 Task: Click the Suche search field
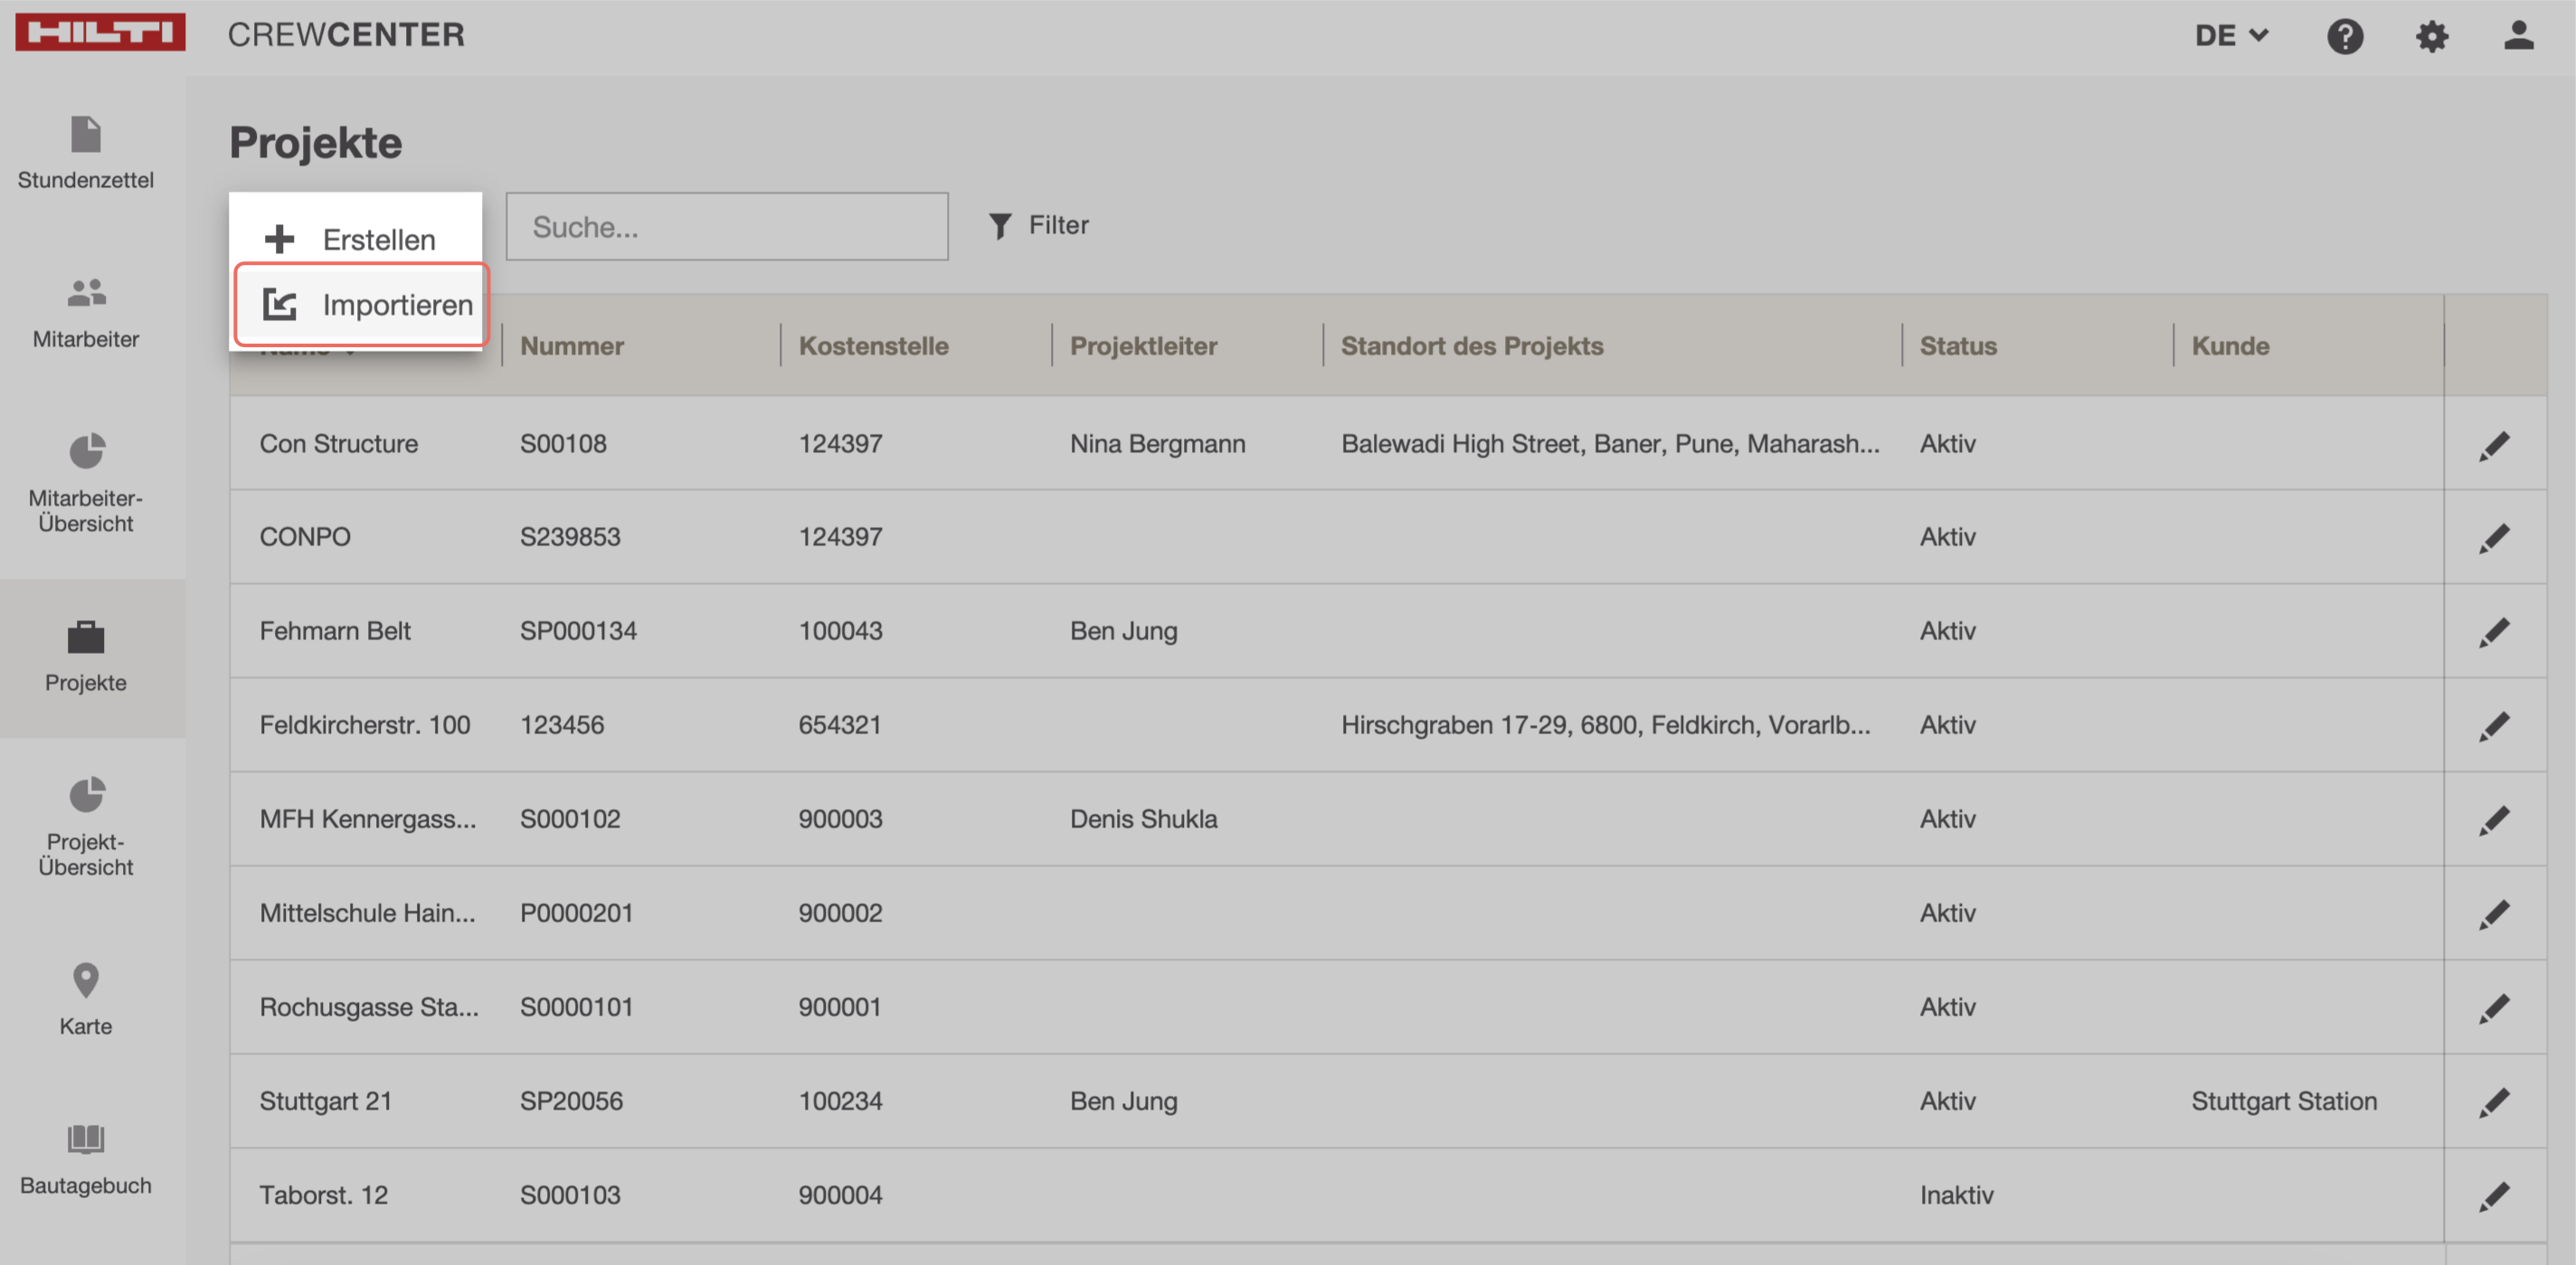pos(726,227)
